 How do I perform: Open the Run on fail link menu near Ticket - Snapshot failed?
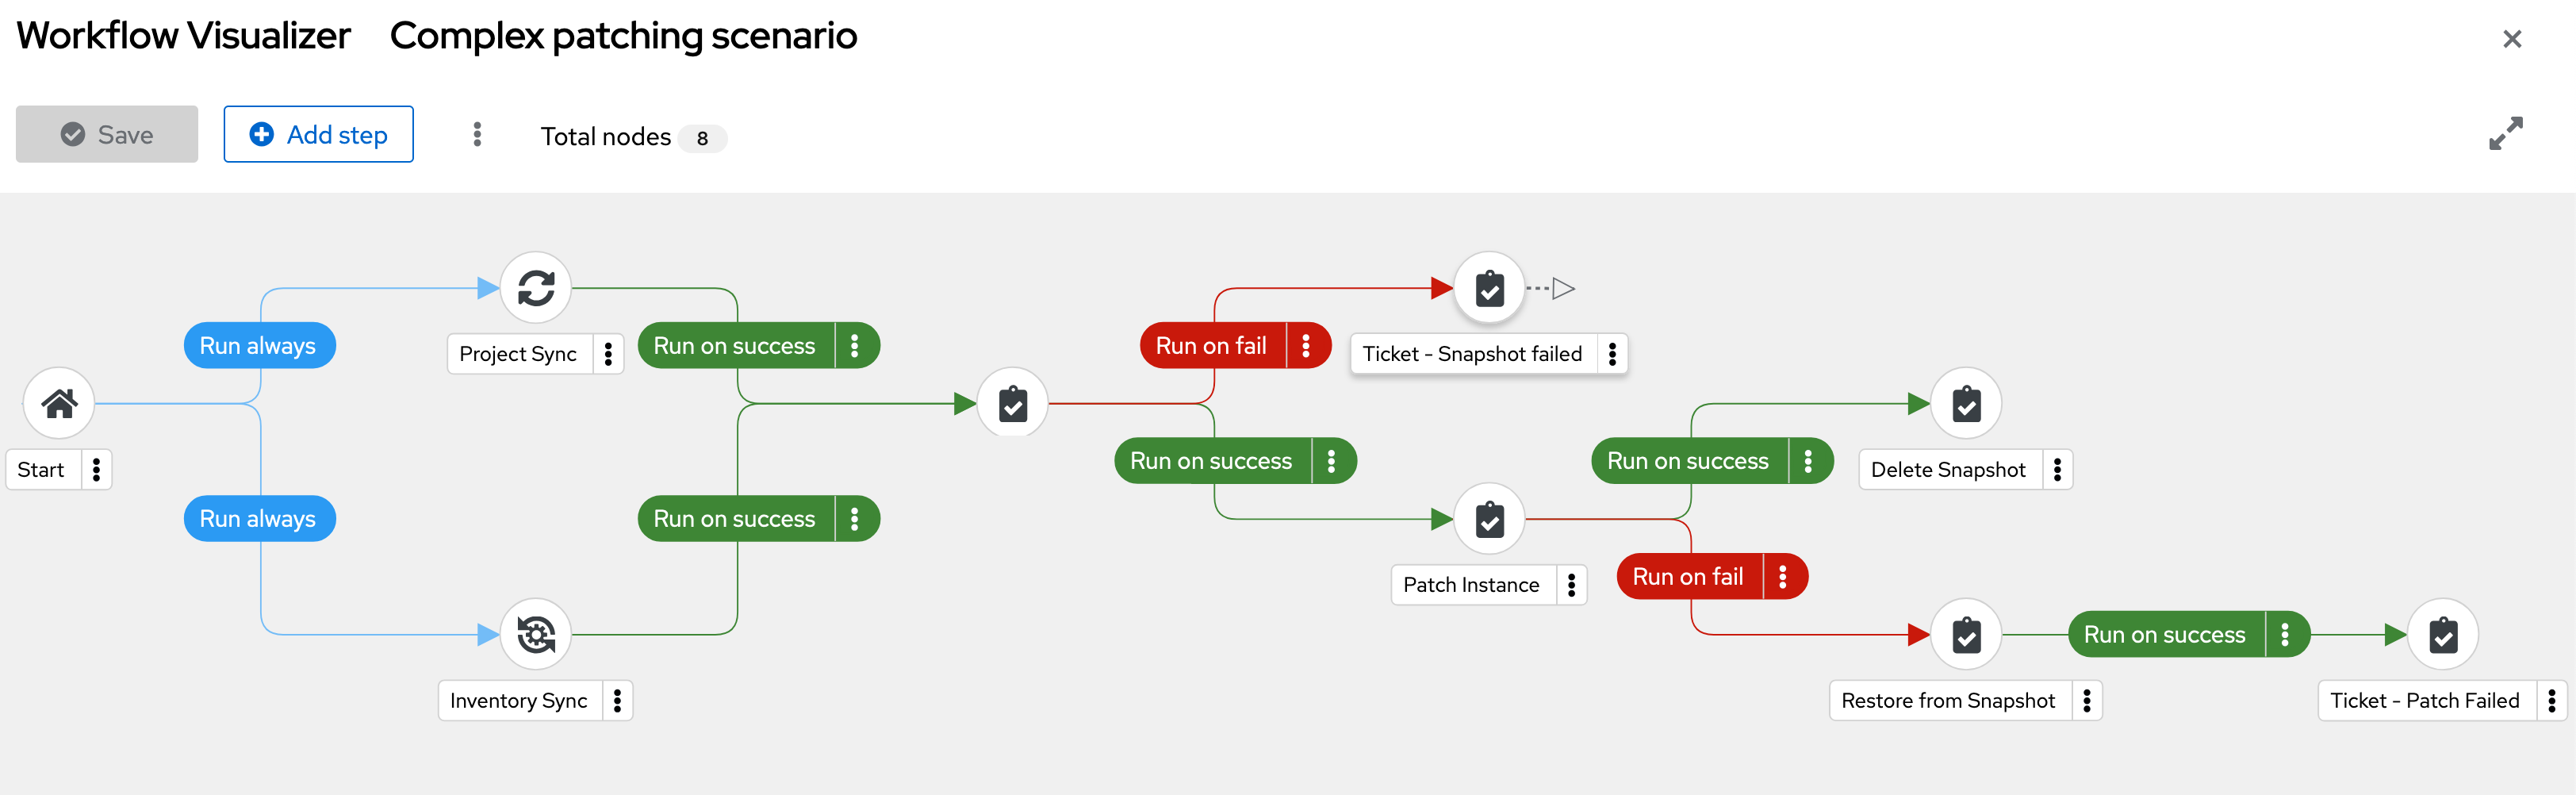[1306, 346]
